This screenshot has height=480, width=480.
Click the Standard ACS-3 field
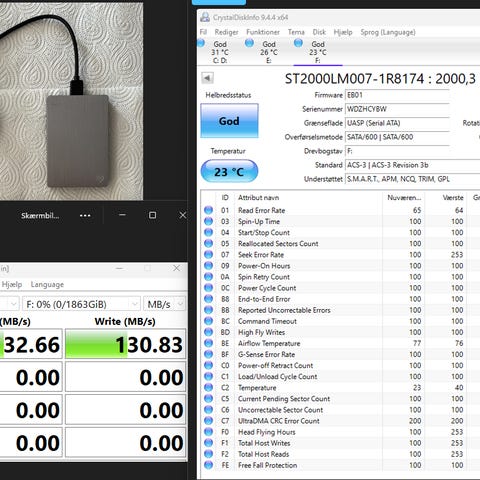[412, 165]
